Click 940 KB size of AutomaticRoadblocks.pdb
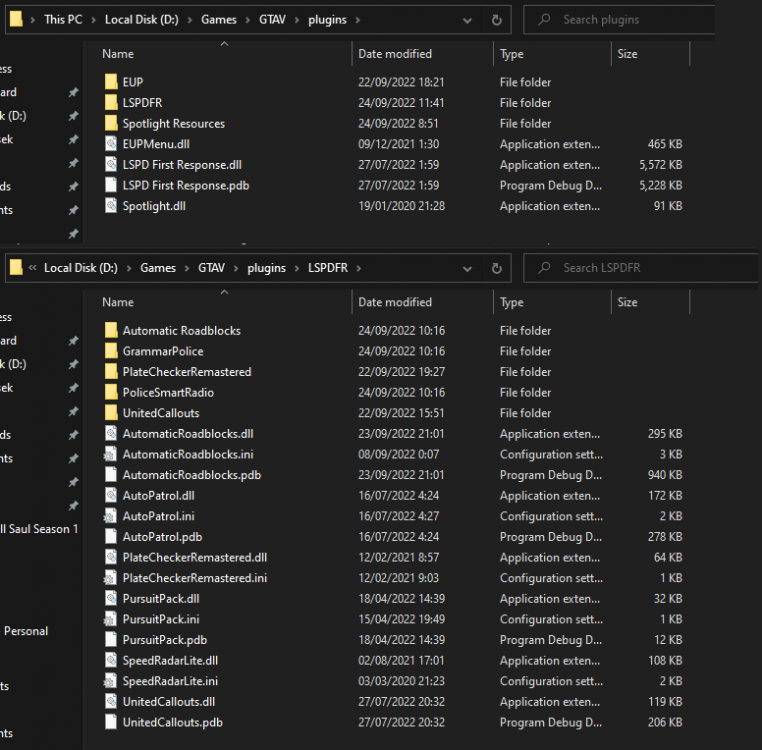The image size is (762, 750). click(665, 475)
